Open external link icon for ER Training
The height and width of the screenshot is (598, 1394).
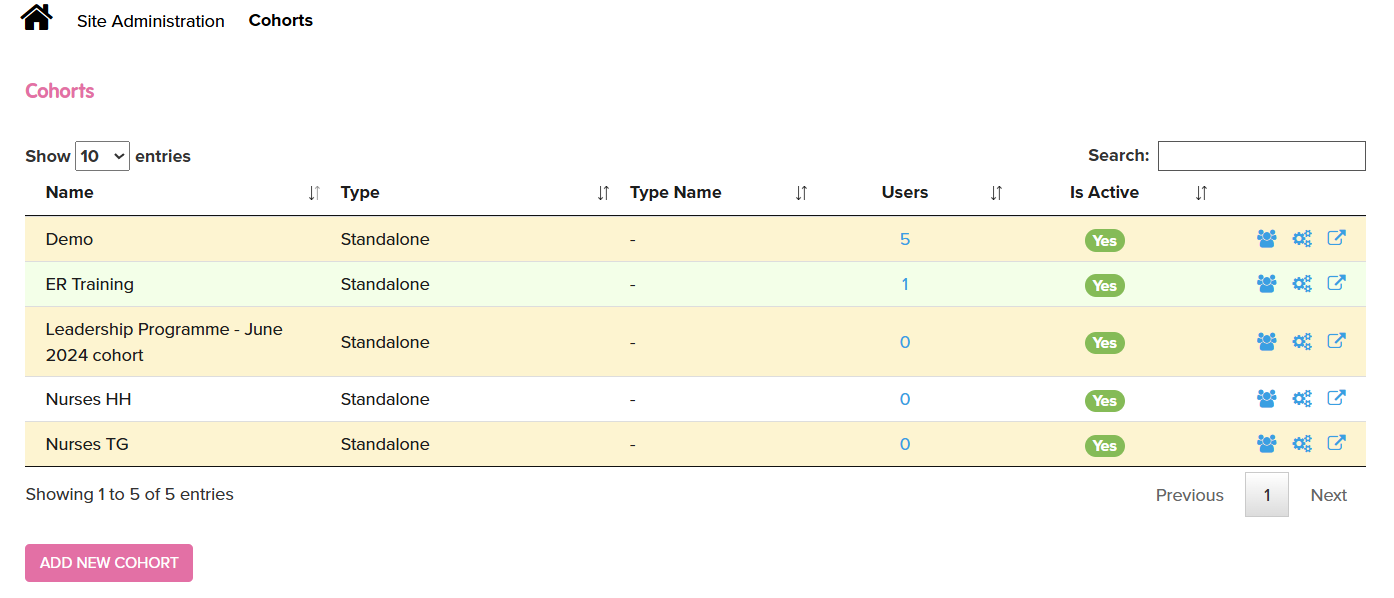pos(1336,283)
